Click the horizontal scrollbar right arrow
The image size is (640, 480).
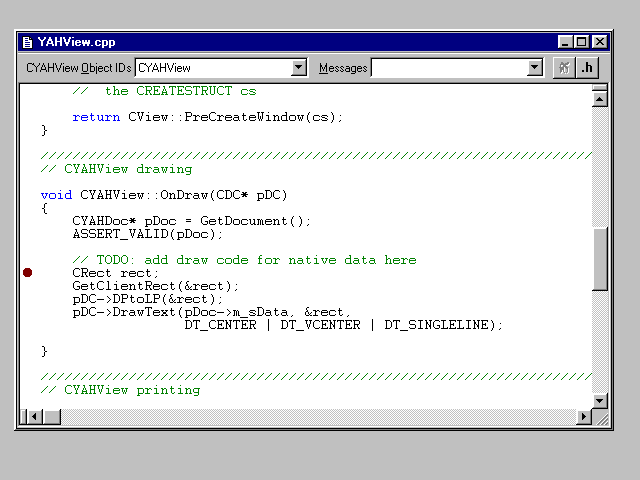pyautogui.click(x=584, y=417)
